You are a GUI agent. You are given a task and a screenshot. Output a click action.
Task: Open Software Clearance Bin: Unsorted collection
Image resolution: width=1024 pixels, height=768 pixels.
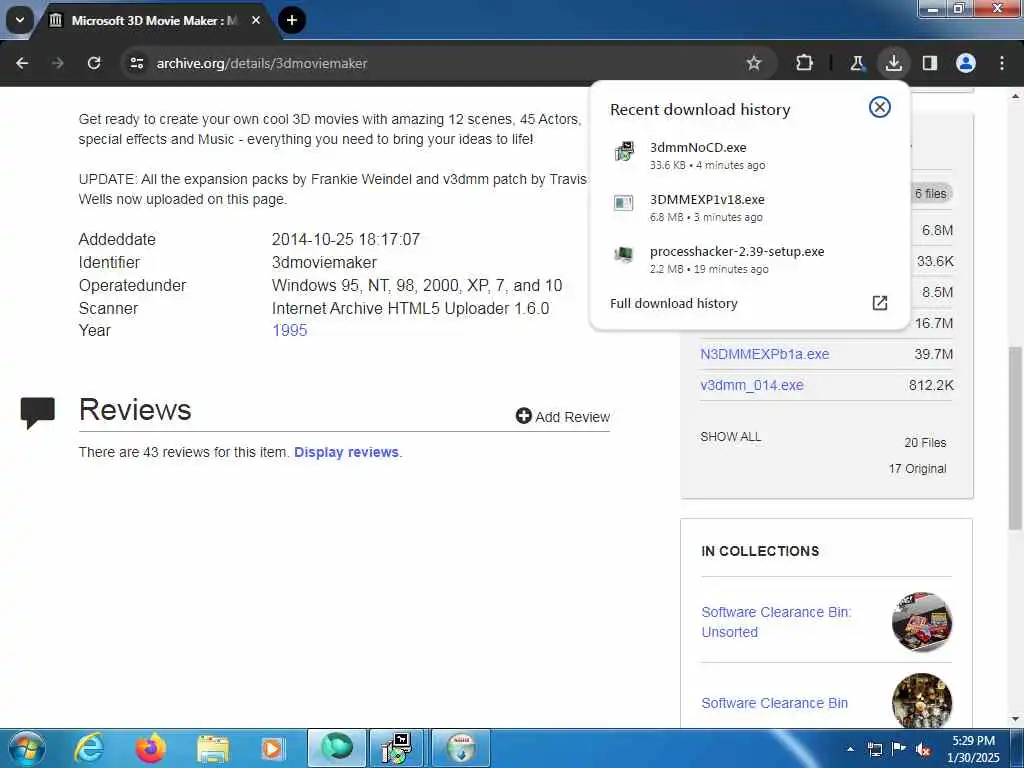(x=776, y=622)
